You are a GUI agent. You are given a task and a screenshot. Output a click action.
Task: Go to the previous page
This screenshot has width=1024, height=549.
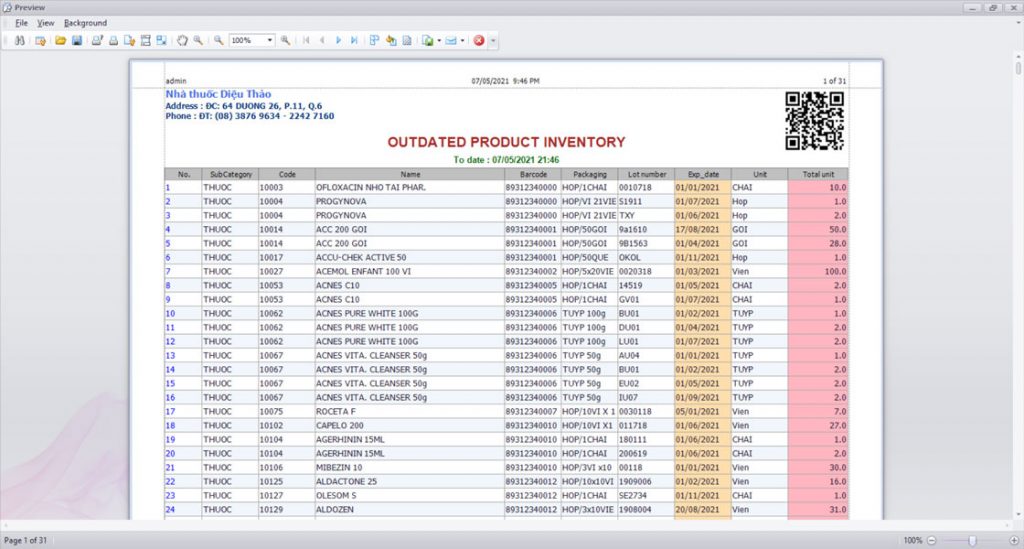(322, 40)
